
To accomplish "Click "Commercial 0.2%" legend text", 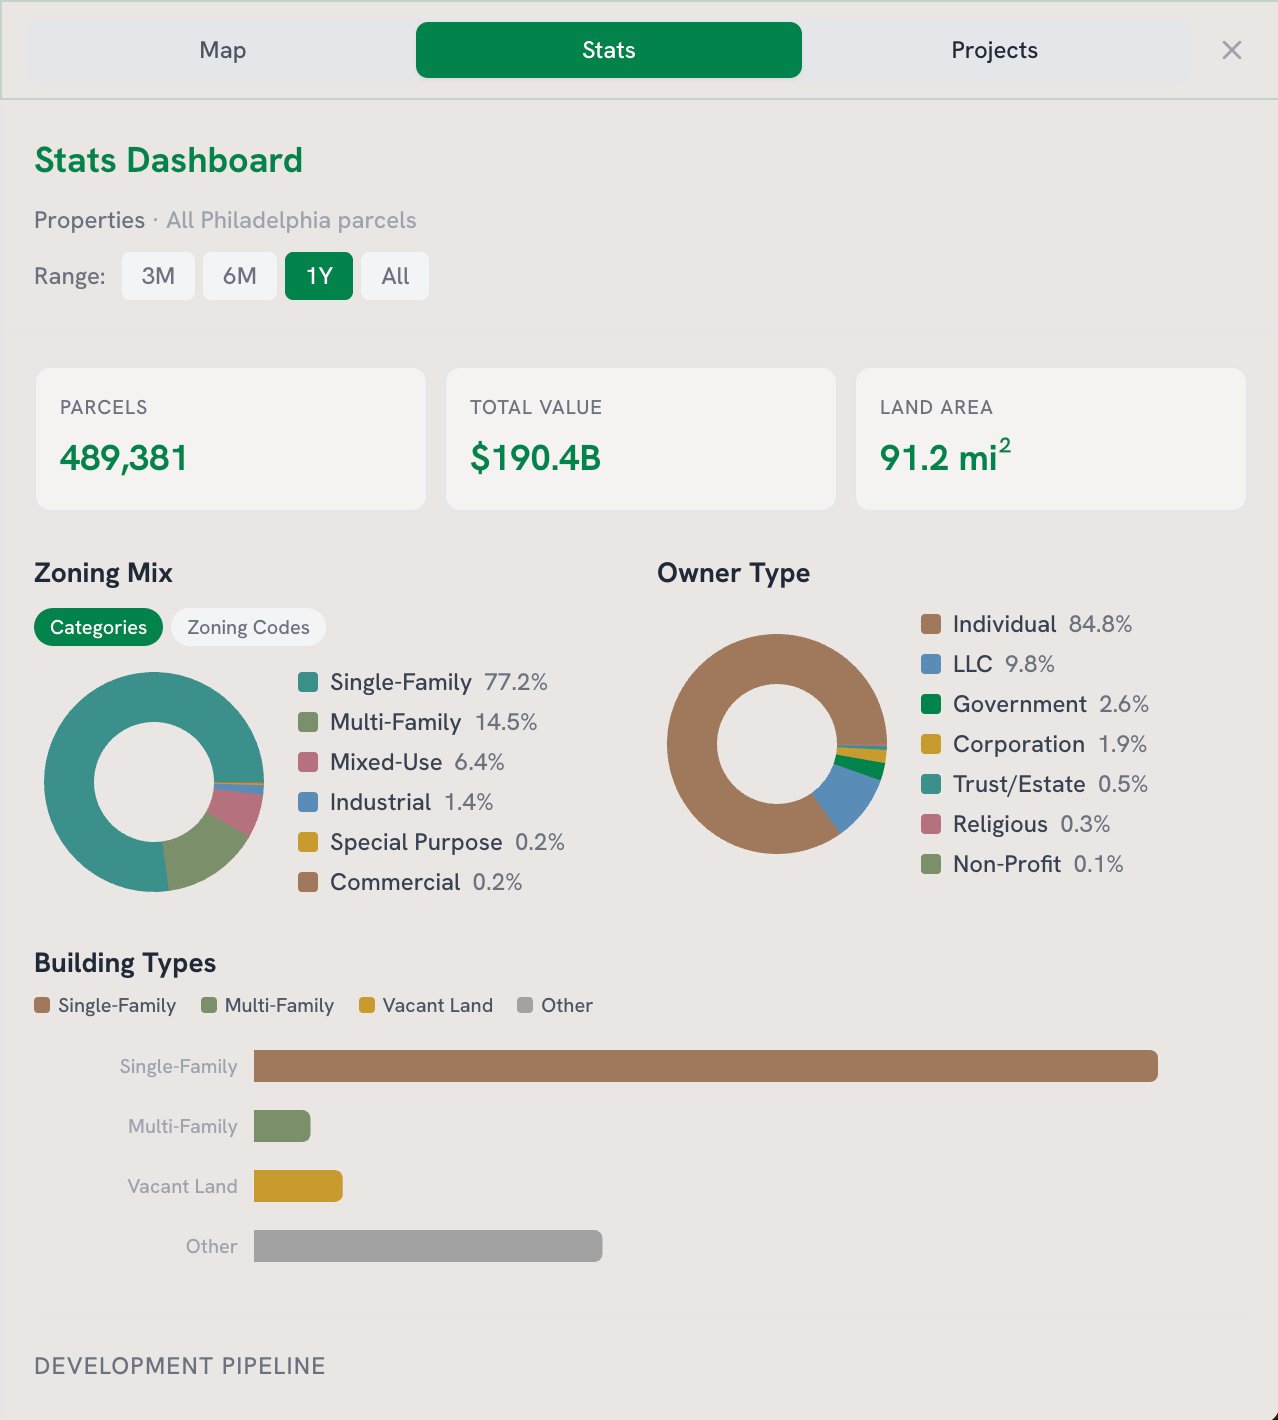I will 426,882.
